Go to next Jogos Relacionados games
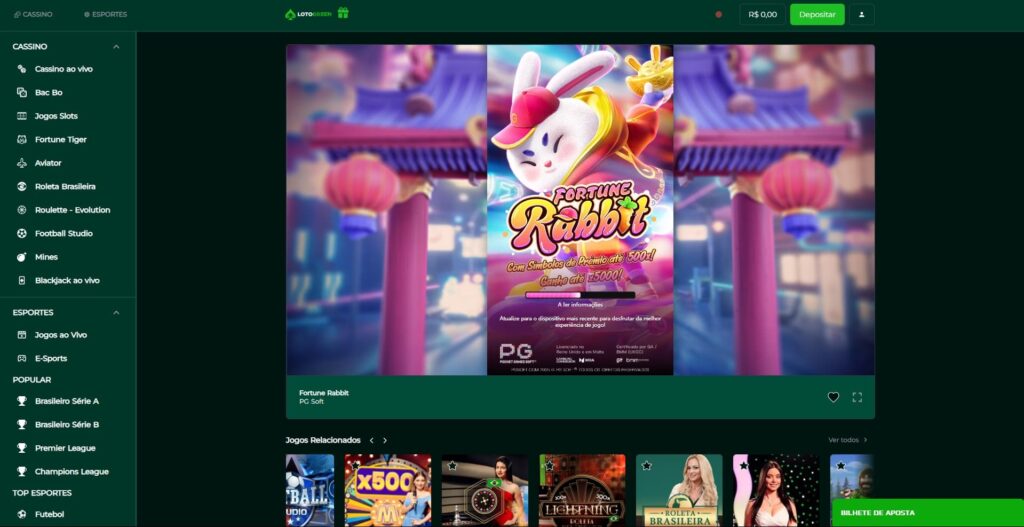The height and width of the screenshot is (527, 1024). (385, 441)
